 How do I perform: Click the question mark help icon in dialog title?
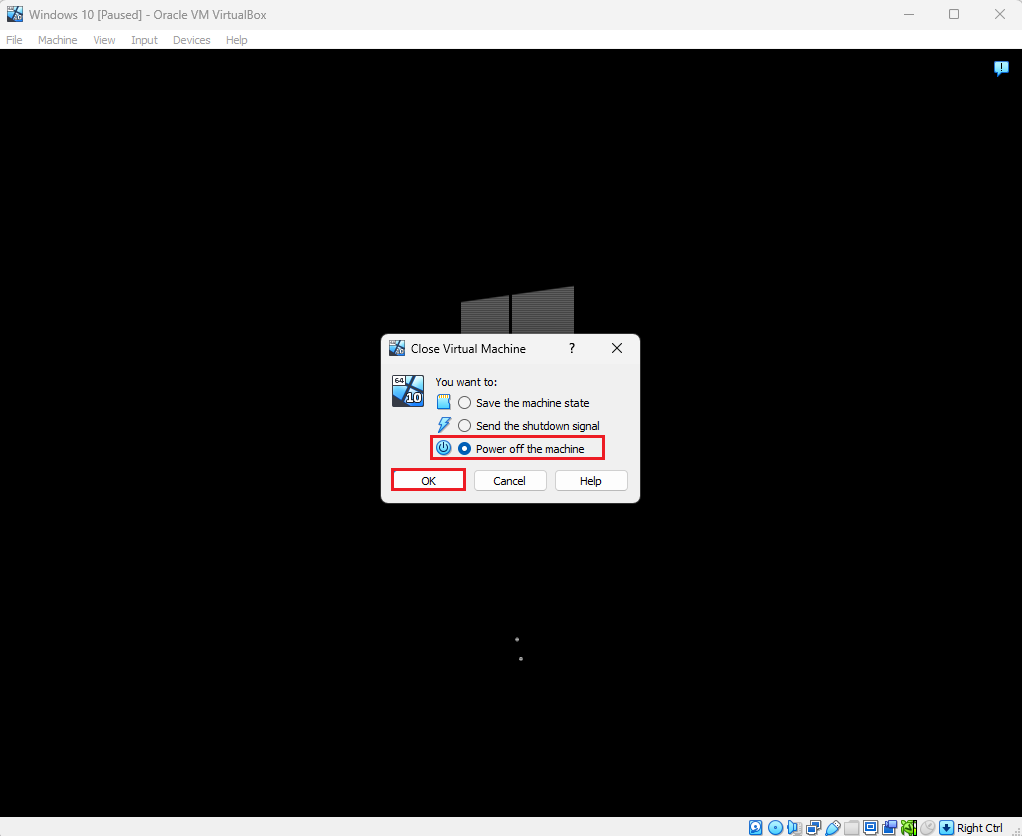(x=572, y=349)
